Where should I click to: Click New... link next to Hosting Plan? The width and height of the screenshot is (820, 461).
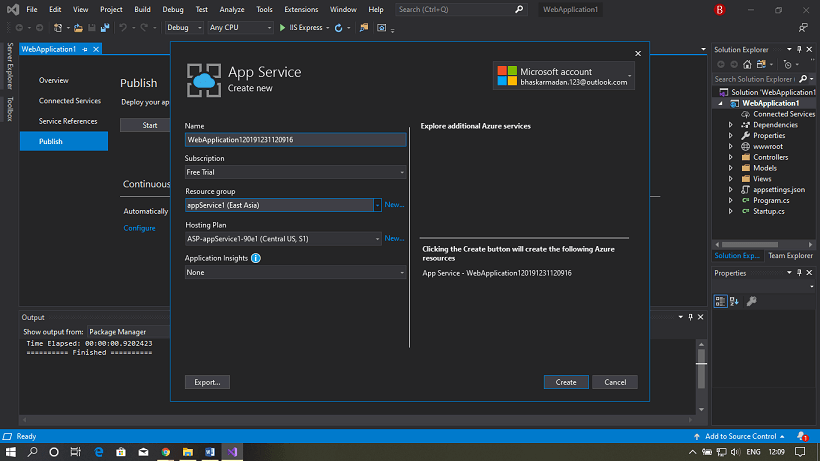394,238
